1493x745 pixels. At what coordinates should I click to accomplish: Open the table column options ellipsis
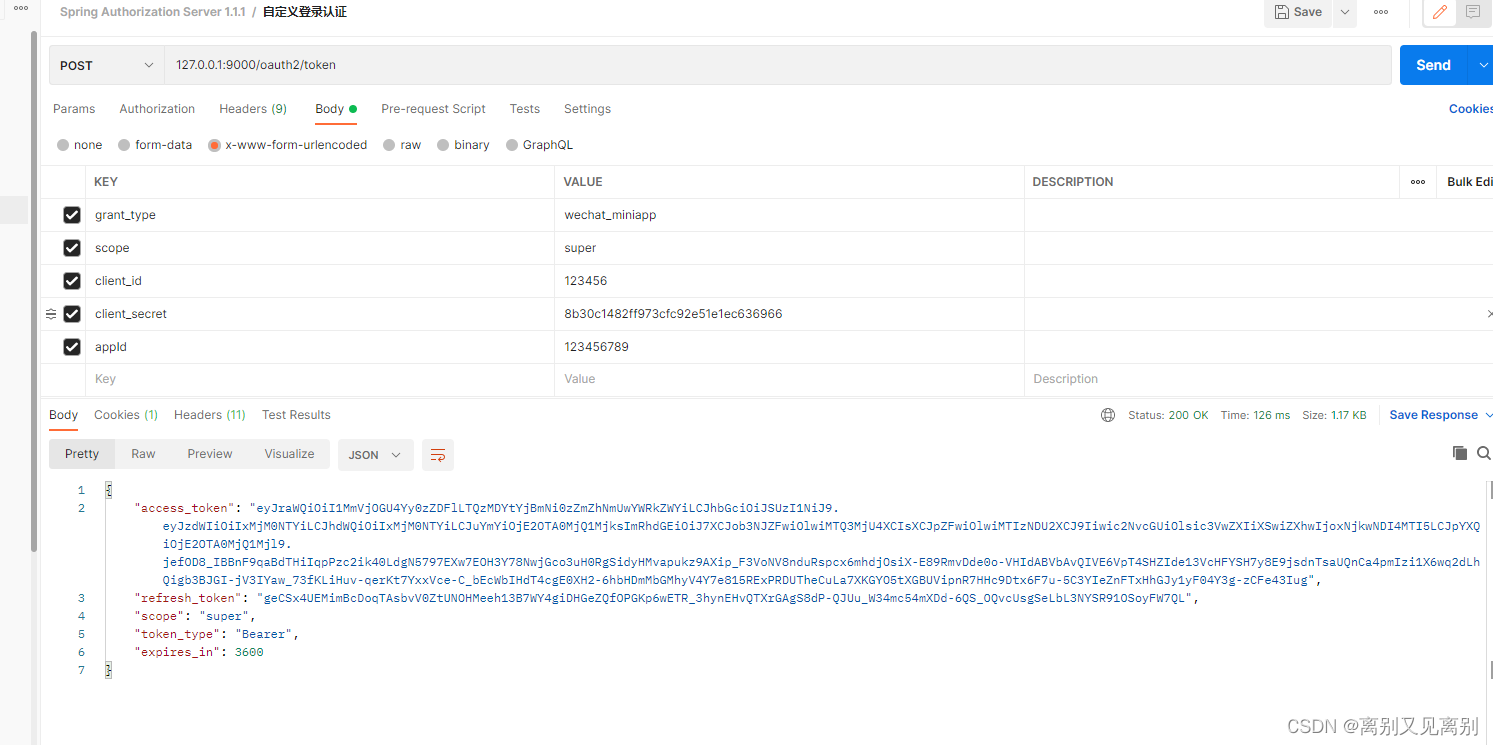(1418, 182)
